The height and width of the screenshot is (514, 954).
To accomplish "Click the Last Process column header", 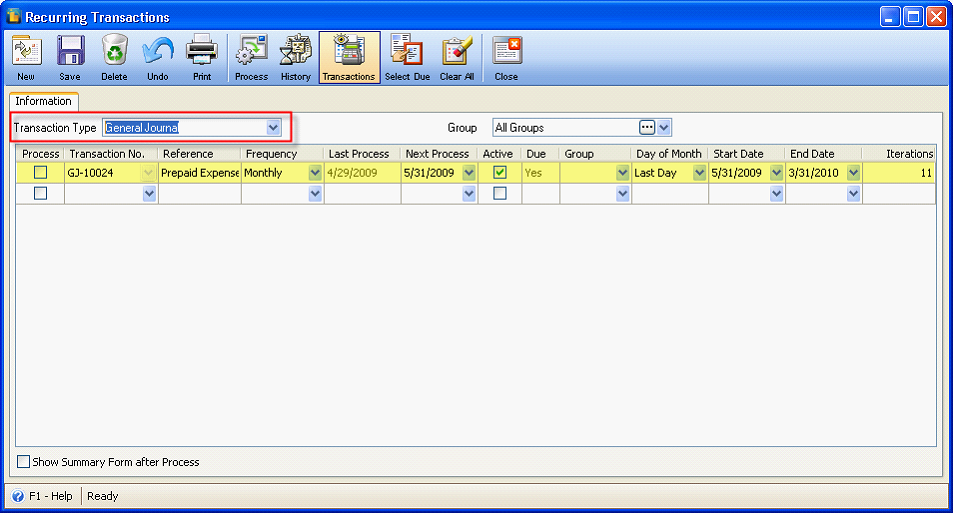I will coord(362,154).
